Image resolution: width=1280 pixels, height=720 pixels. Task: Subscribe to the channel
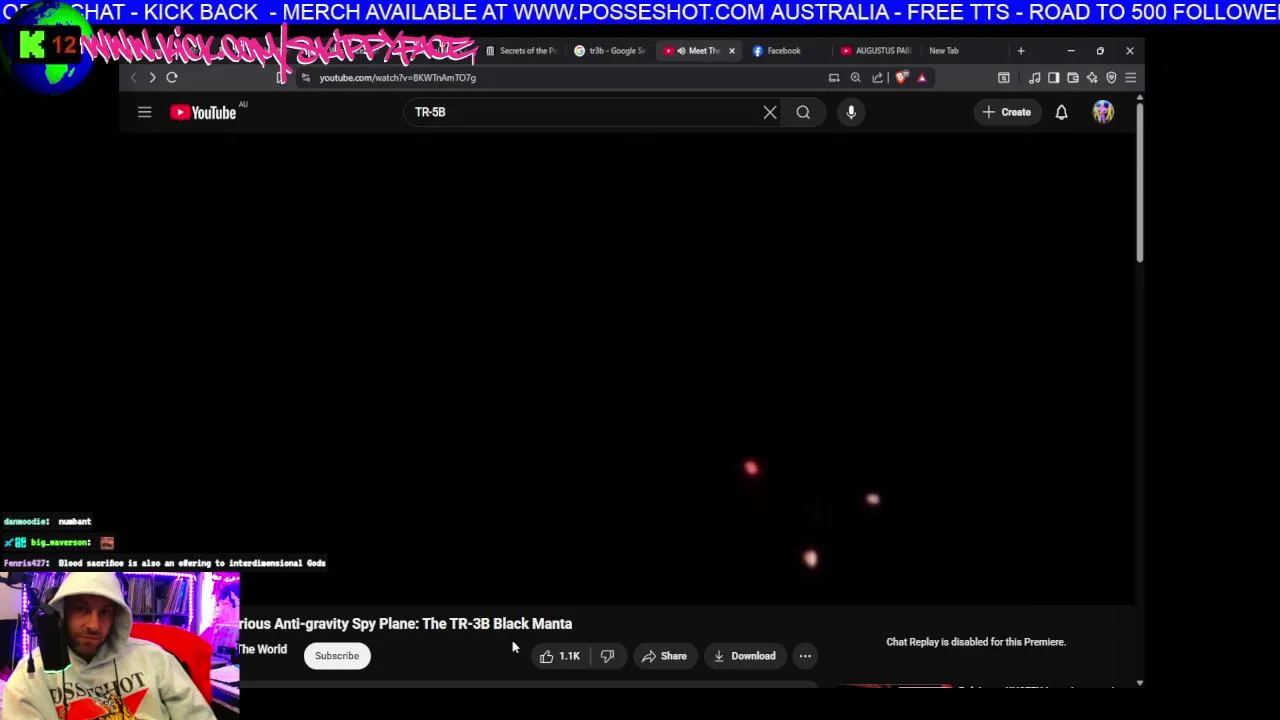[x=337, y=656]
